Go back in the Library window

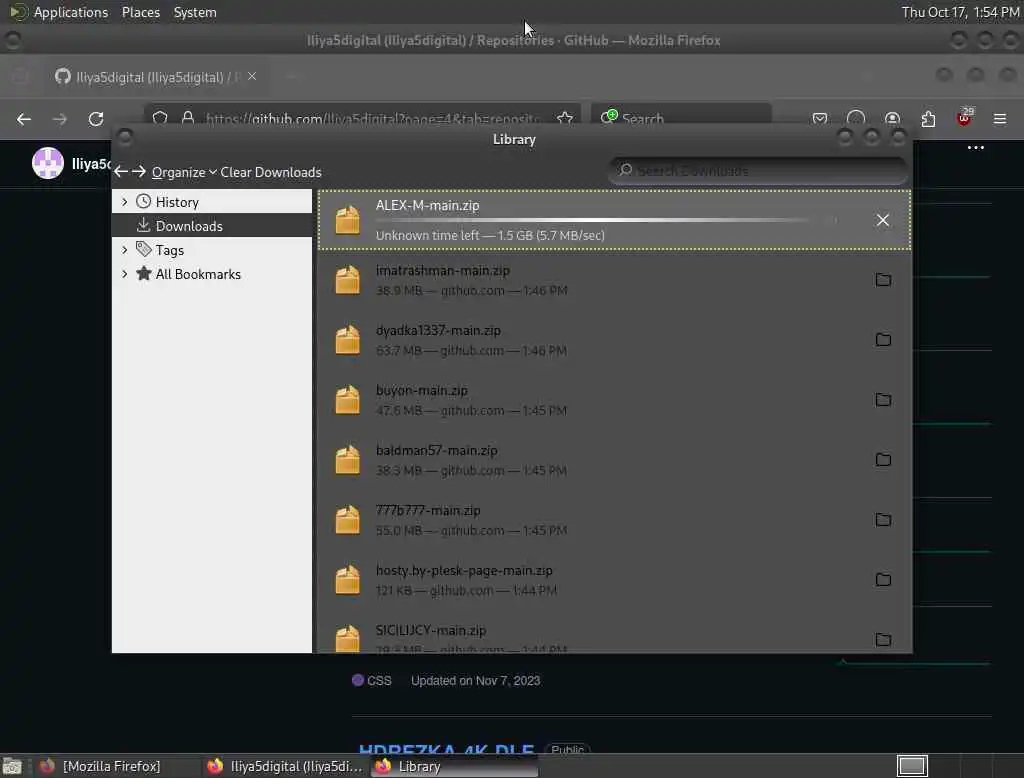pos(121,172)
